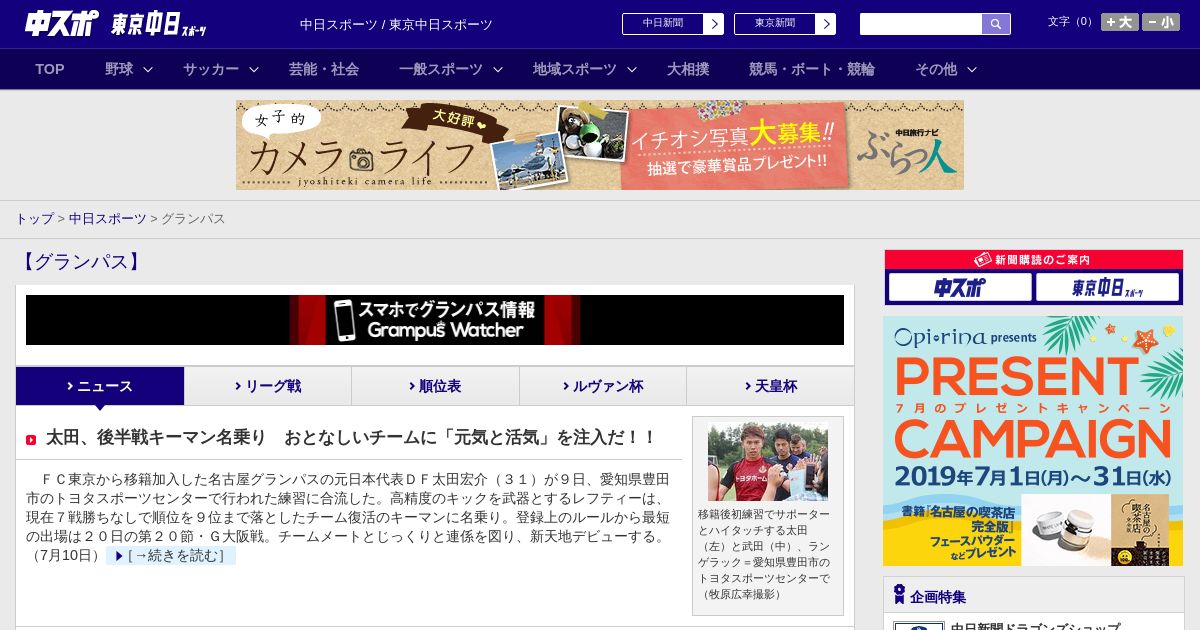
Task: Focus the header search input field
Action: tap(921, 24)
